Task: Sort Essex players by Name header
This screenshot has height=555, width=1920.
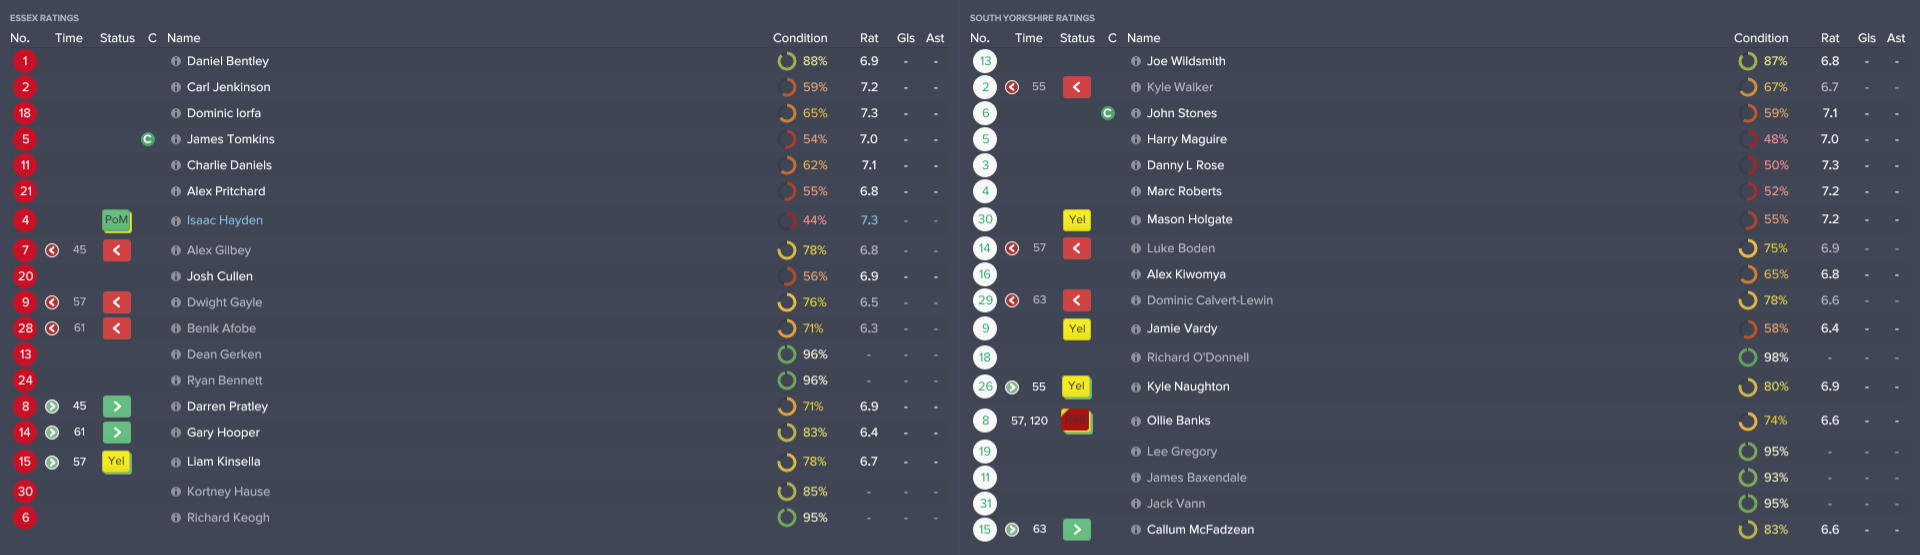Action: pos(184,38)
